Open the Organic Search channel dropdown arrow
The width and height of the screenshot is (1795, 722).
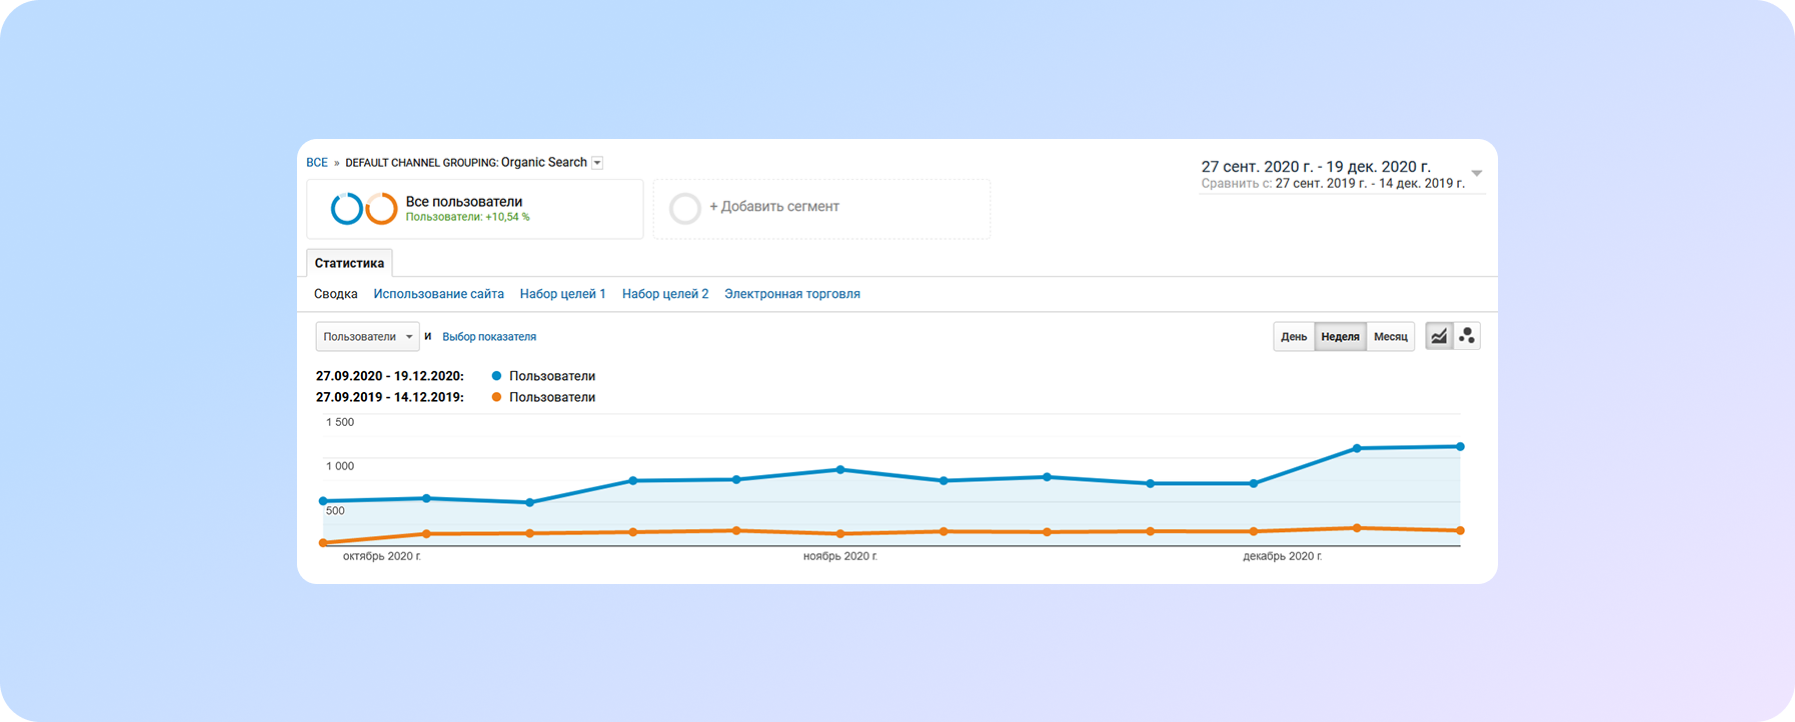[597, 163]
